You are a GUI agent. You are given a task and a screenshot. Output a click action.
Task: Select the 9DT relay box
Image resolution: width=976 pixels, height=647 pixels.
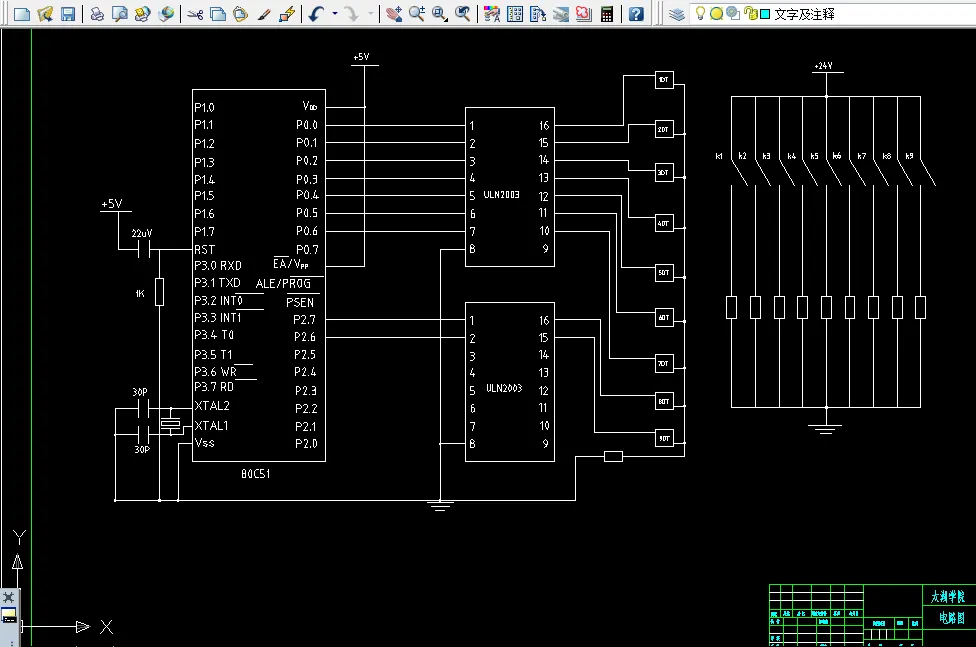[x=664, y=438]
